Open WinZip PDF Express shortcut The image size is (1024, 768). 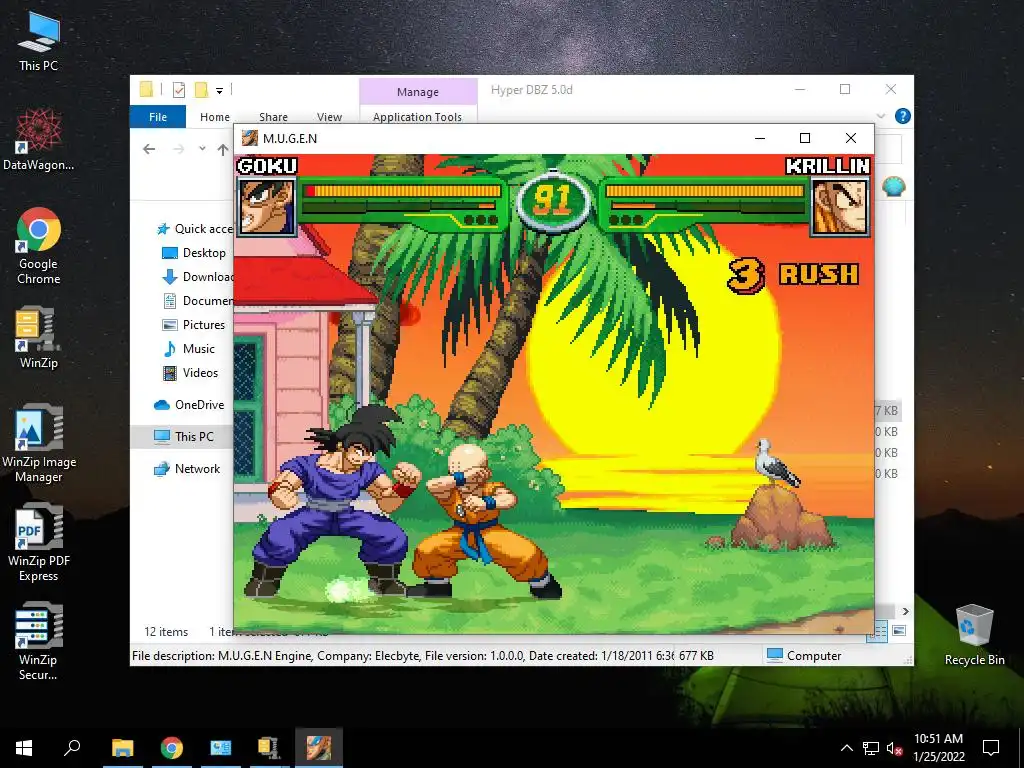pyautogui.click(x=39, y=543)
